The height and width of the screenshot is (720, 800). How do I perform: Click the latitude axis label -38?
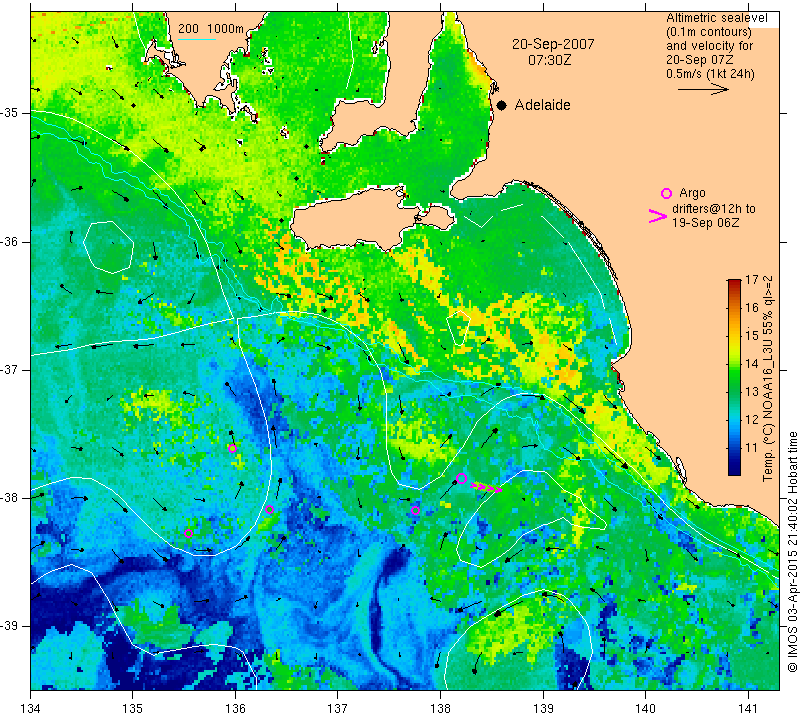10,498
